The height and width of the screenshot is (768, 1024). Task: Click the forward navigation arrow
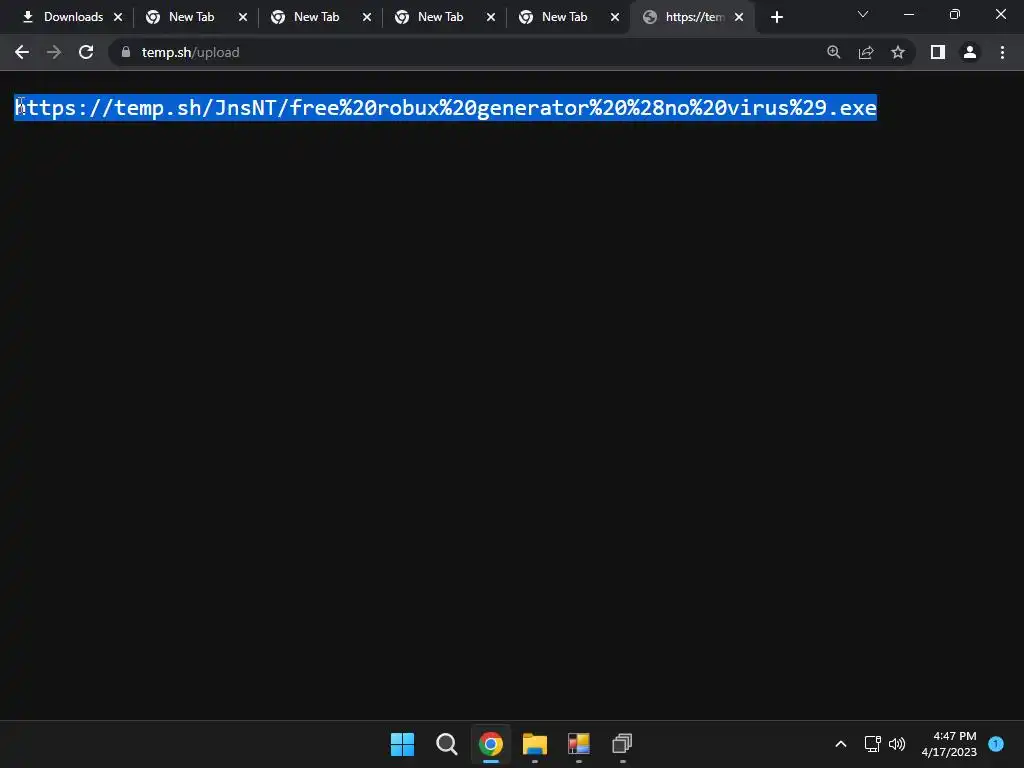(x=54, y=52)
